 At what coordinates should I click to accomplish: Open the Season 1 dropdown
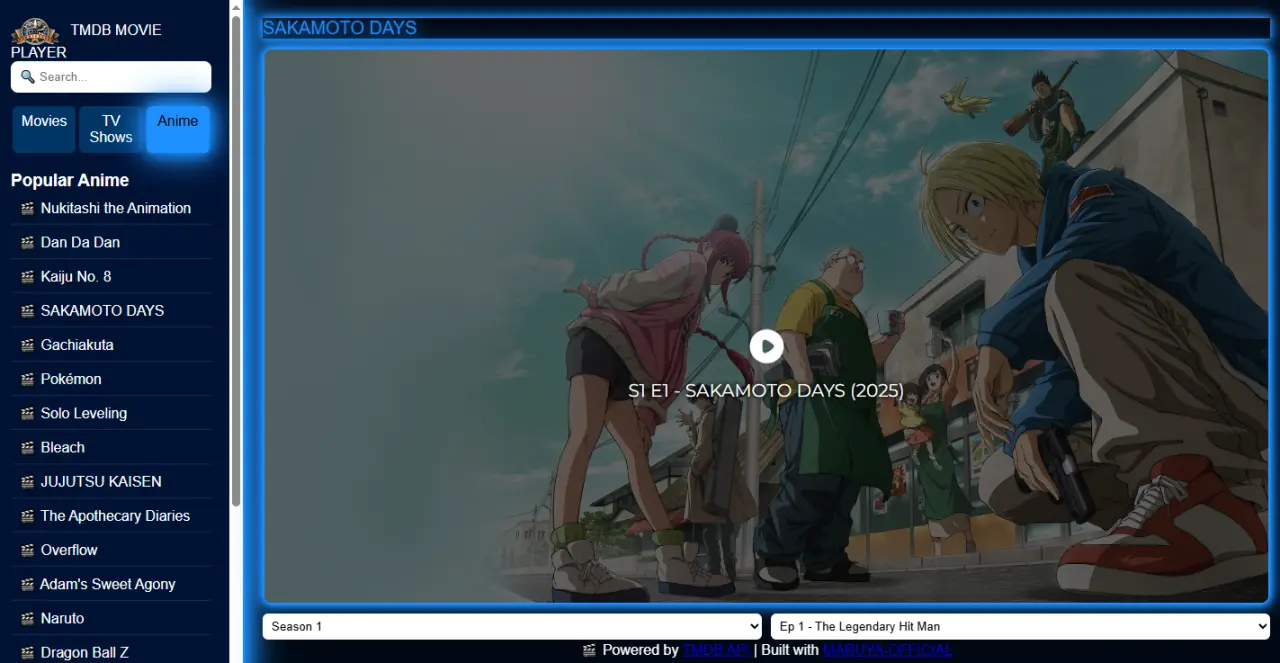click(514, 626)
